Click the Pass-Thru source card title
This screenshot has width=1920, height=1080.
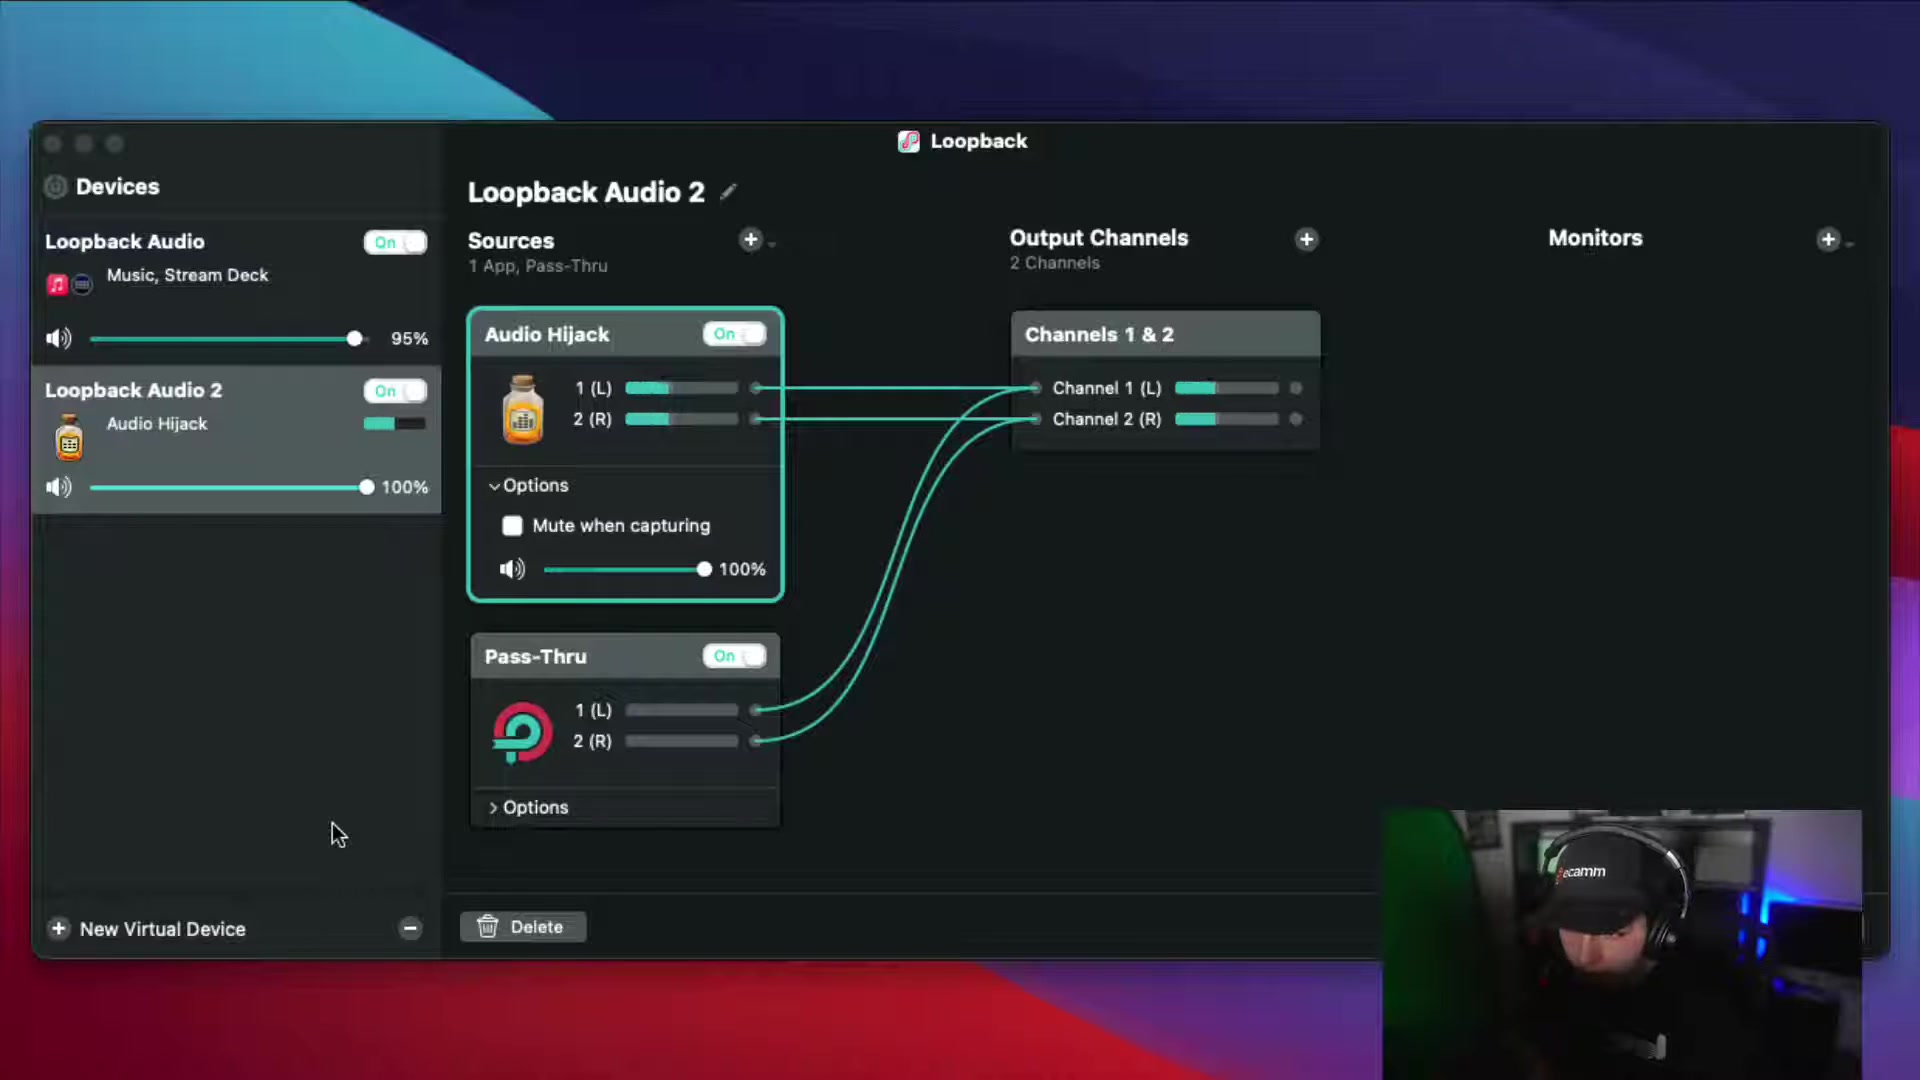tap(536, 657)
